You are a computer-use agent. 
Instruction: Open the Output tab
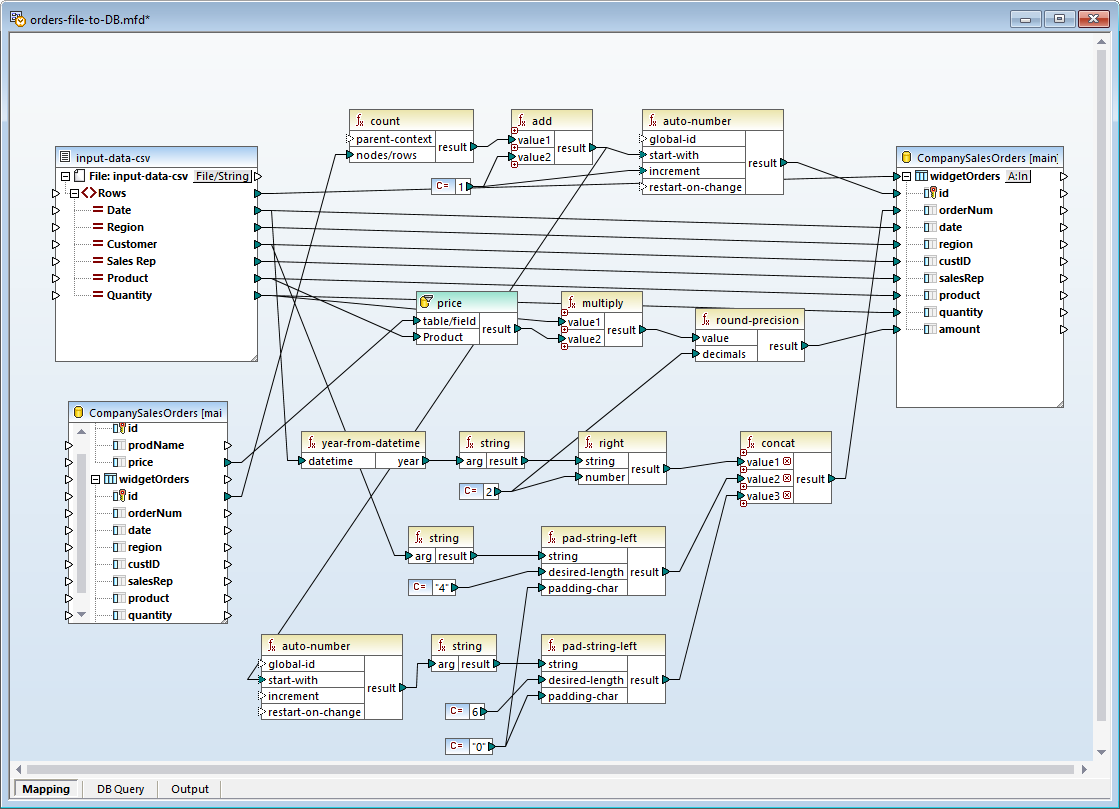point(190,789)
